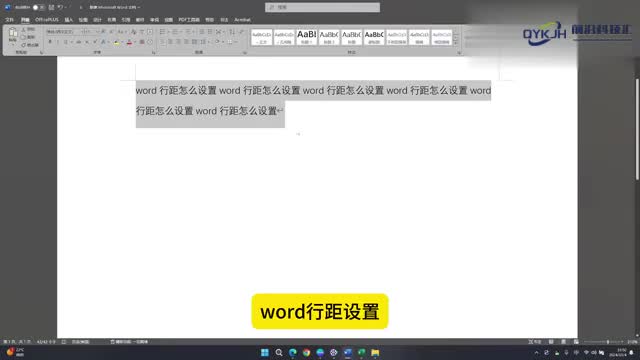Click the Center alignment icon
Viewport: 640px width, 360px height.
(170, 42)
